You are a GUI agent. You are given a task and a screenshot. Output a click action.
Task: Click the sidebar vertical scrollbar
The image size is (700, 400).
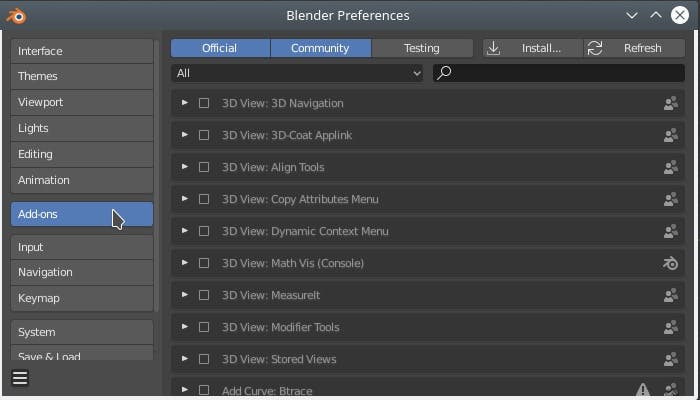[x=156, y=176]
